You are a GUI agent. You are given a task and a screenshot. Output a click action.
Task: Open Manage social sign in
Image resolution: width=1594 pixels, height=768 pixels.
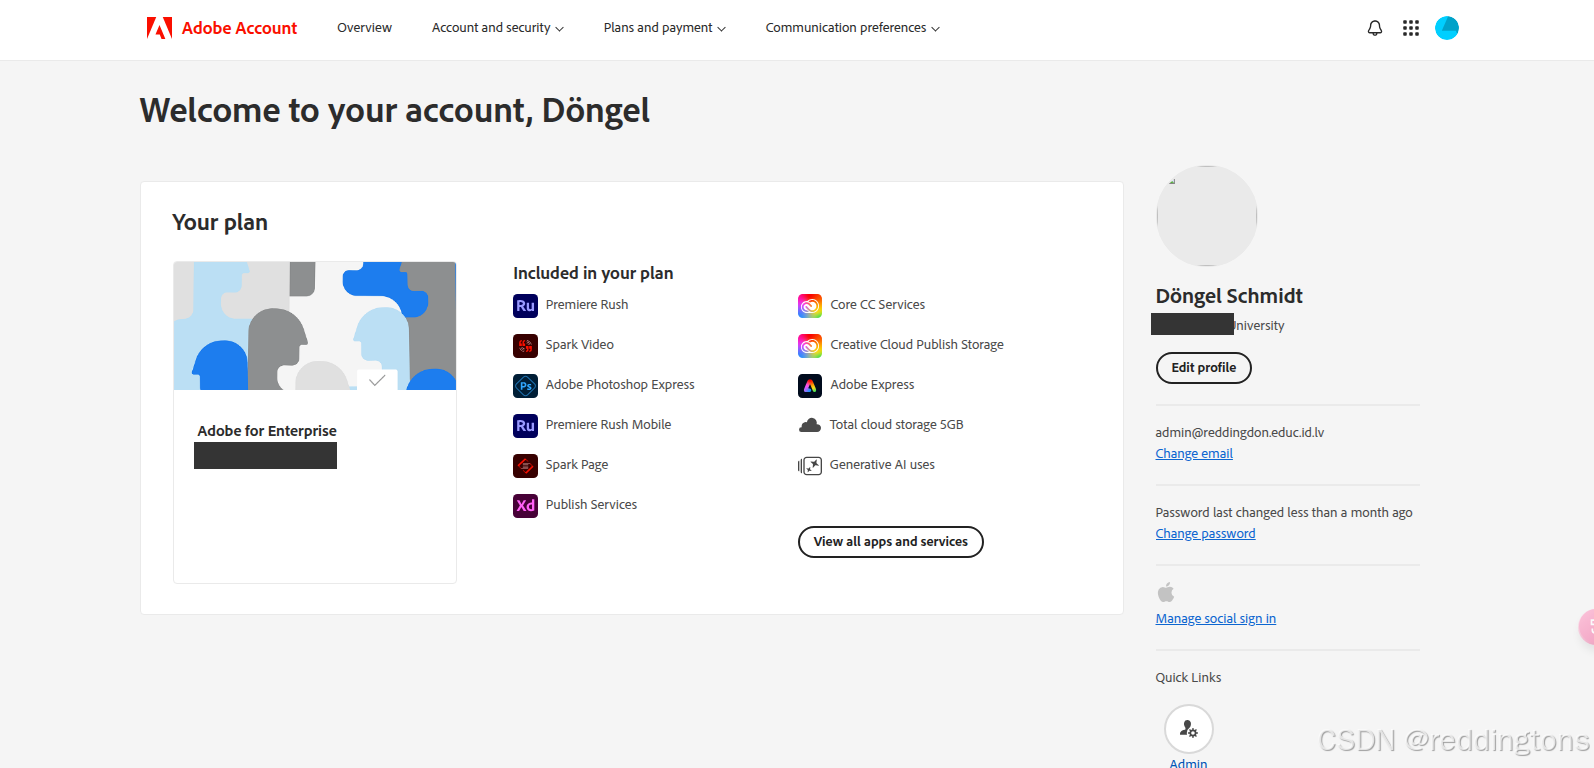1216,619
